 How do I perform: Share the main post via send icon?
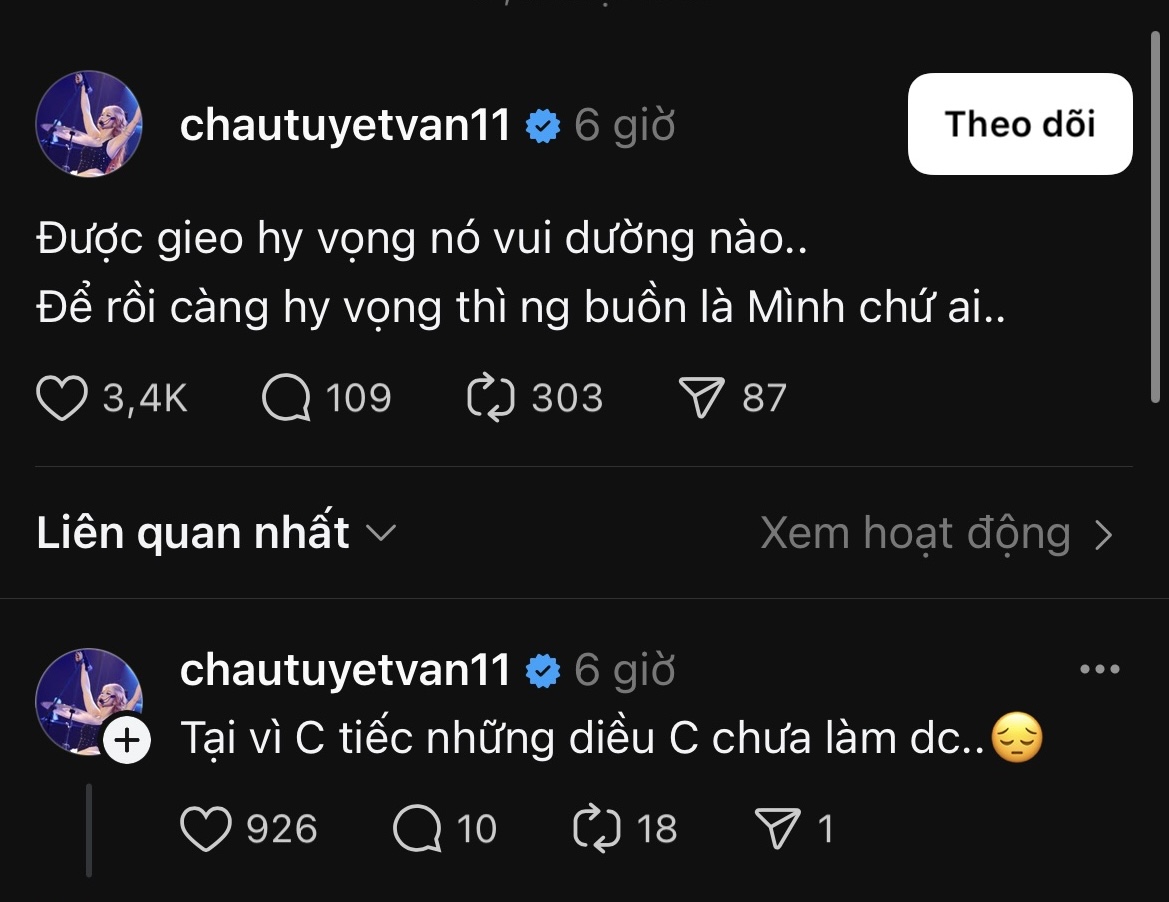tap(700, 398)
